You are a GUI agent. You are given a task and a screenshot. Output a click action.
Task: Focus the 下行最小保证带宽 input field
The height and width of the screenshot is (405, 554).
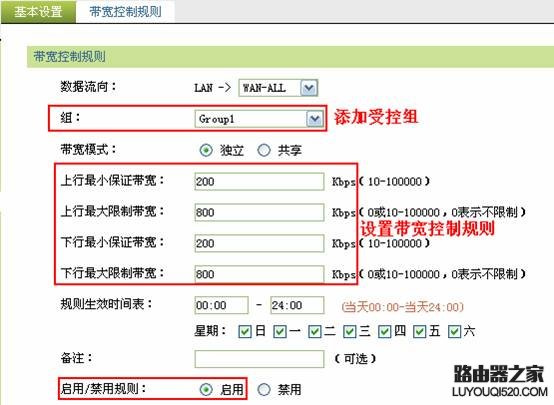click(x=259, y=243)
